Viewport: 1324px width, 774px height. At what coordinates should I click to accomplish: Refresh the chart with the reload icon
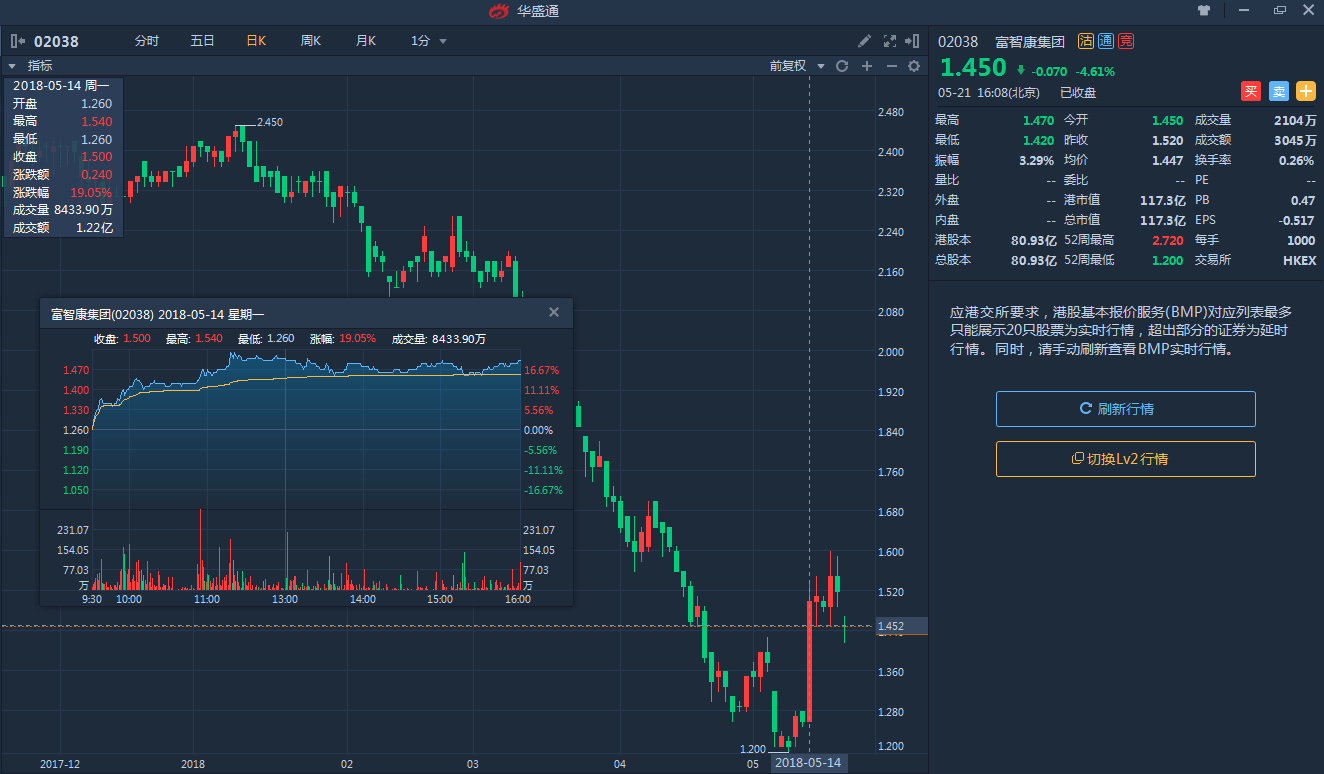842,66
